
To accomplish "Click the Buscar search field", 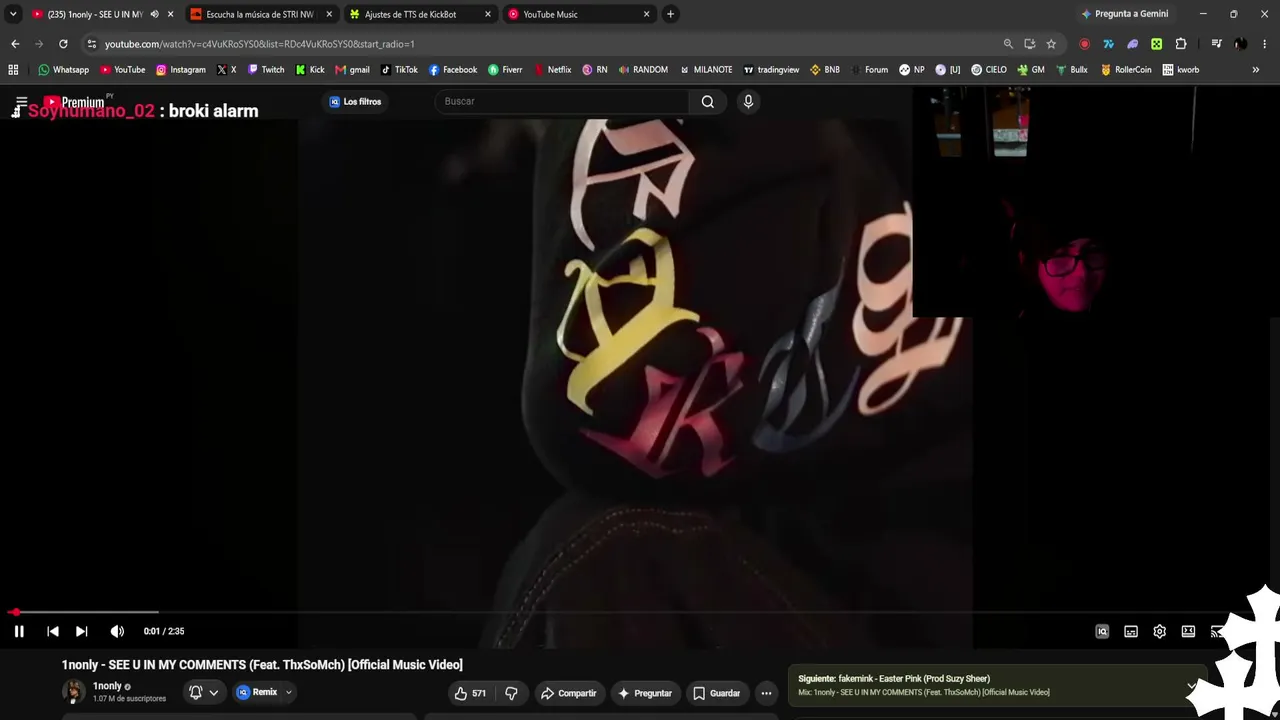I will tap(561, 101).
